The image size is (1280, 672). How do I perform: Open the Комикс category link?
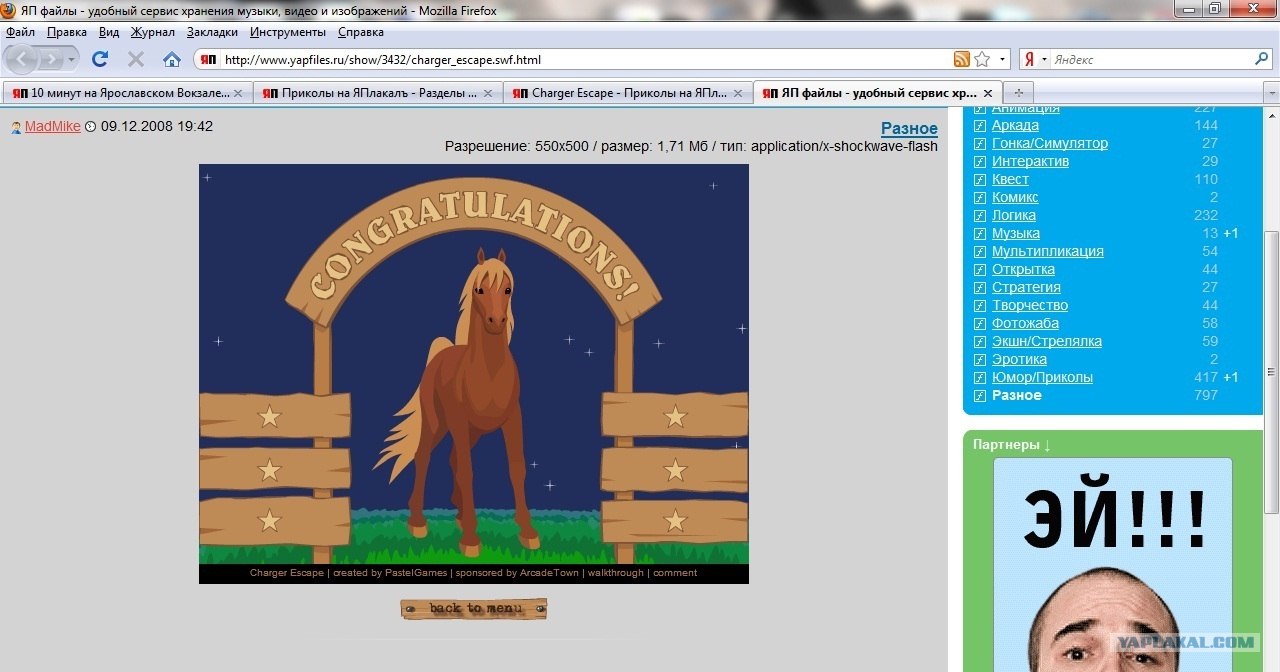tap(1015, 197)
